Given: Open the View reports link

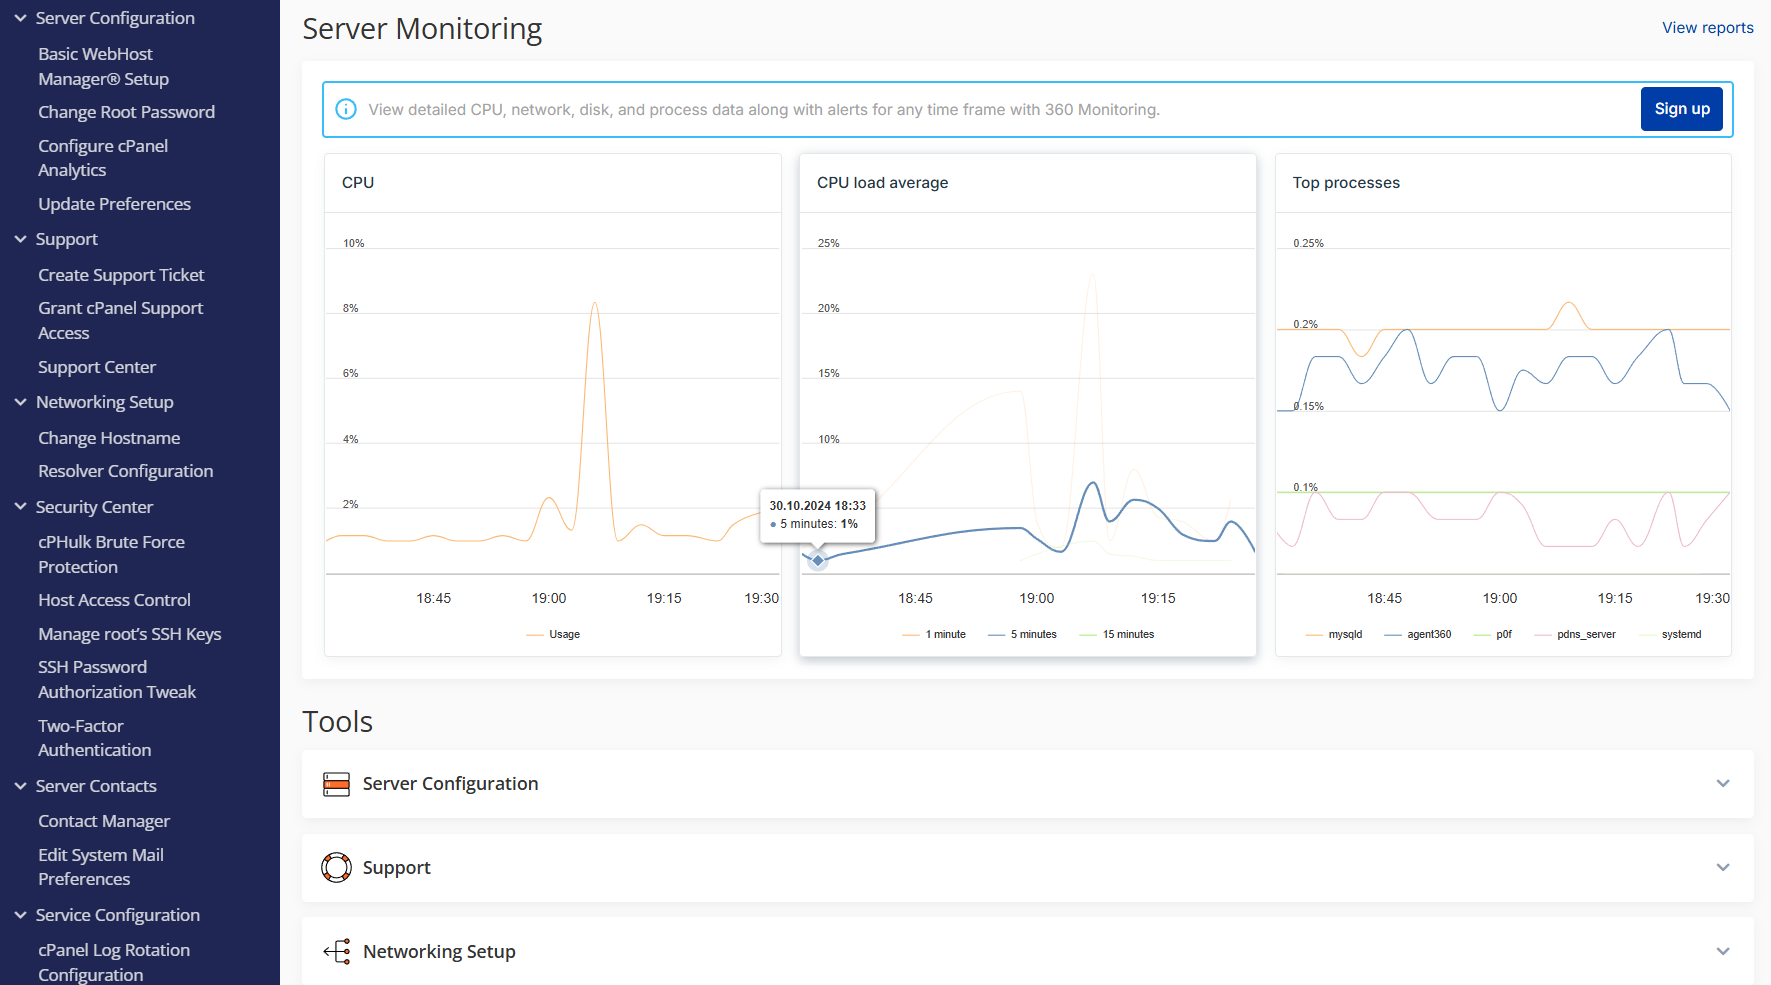Looking at the screenshot, I should 1707,27.
